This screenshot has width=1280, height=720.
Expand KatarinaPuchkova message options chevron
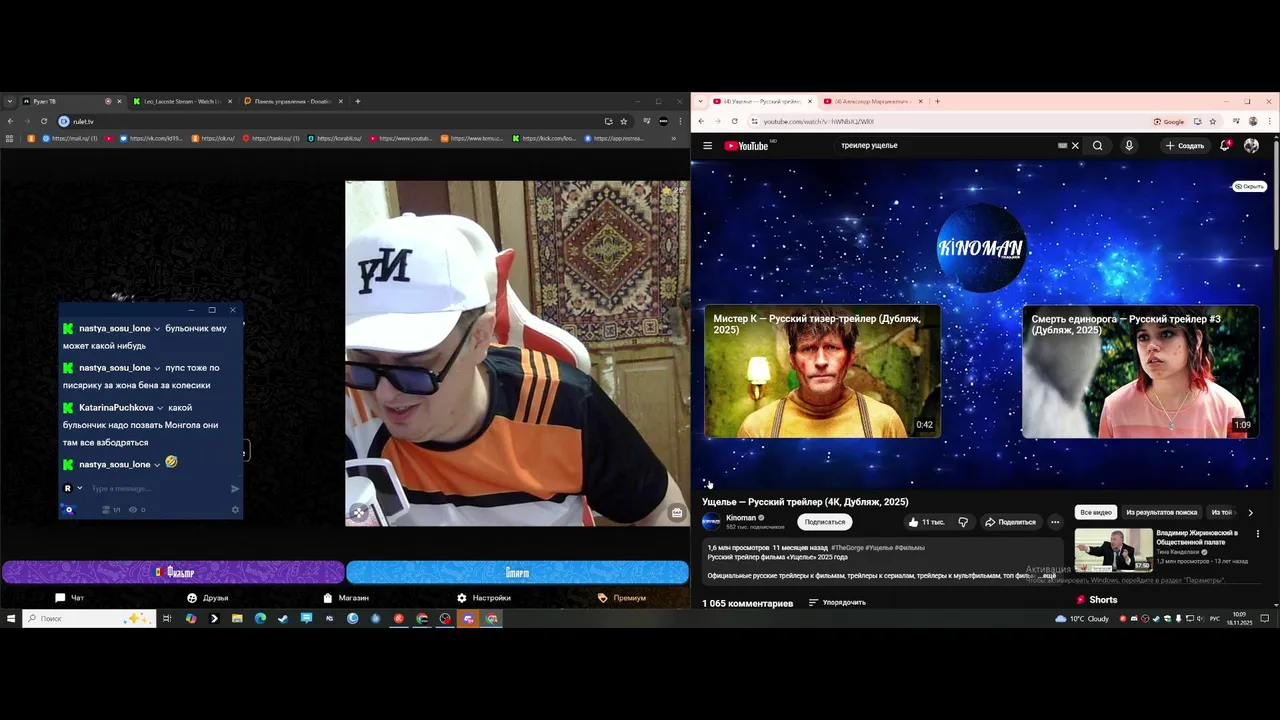tap(160, 408)
